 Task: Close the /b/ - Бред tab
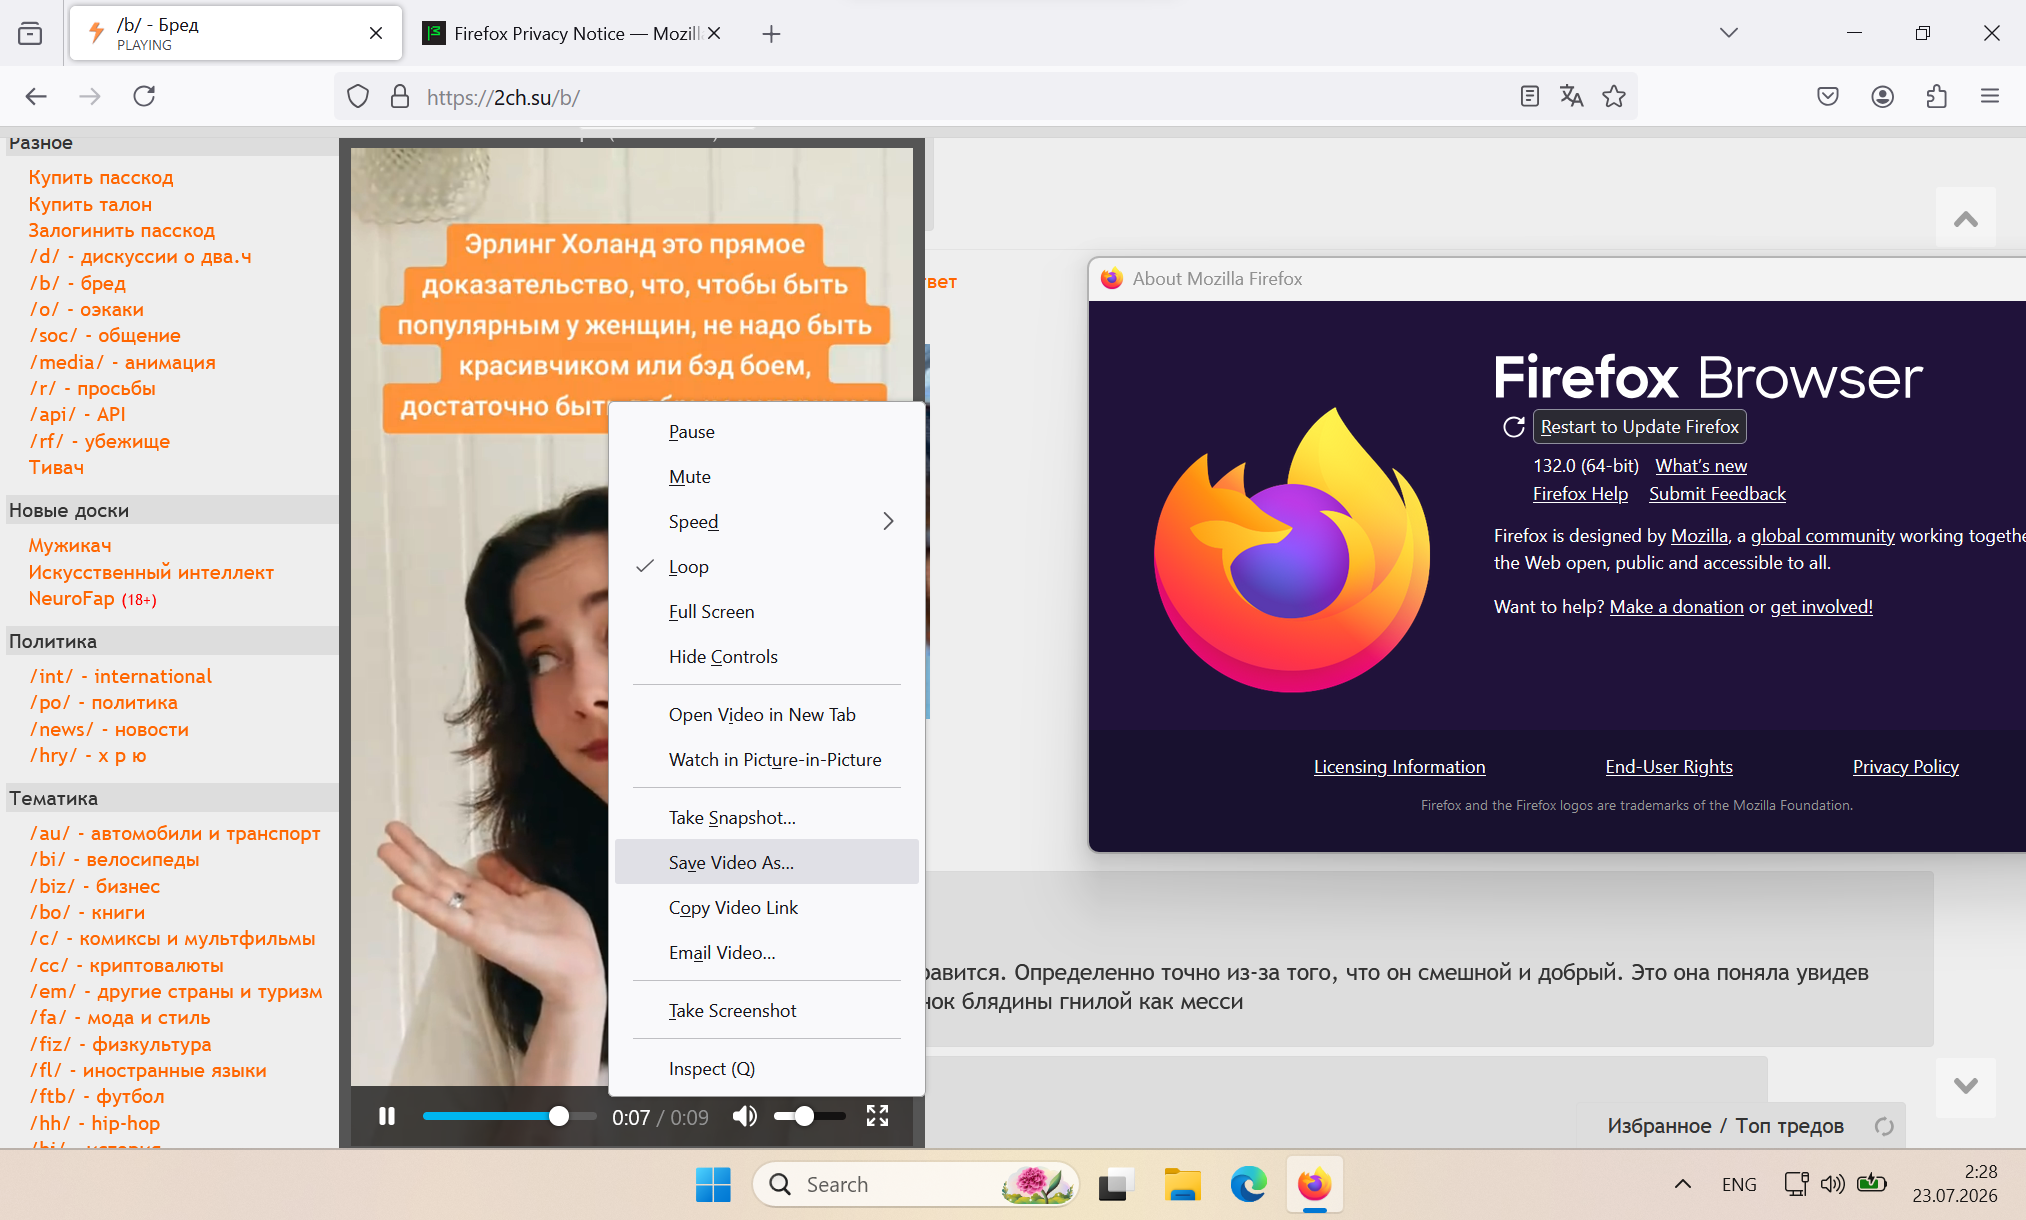(x=376, y=33)
